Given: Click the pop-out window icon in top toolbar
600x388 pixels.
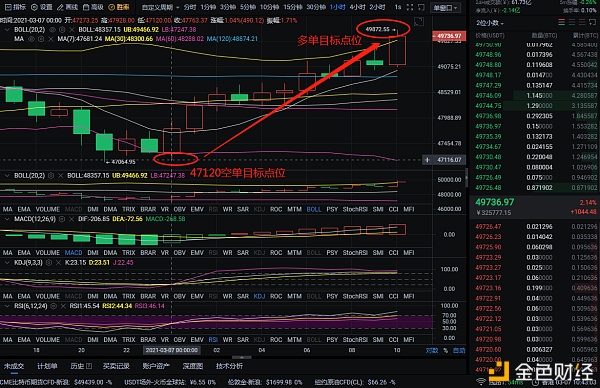Looking at the screenshot, I should point(421,7).
